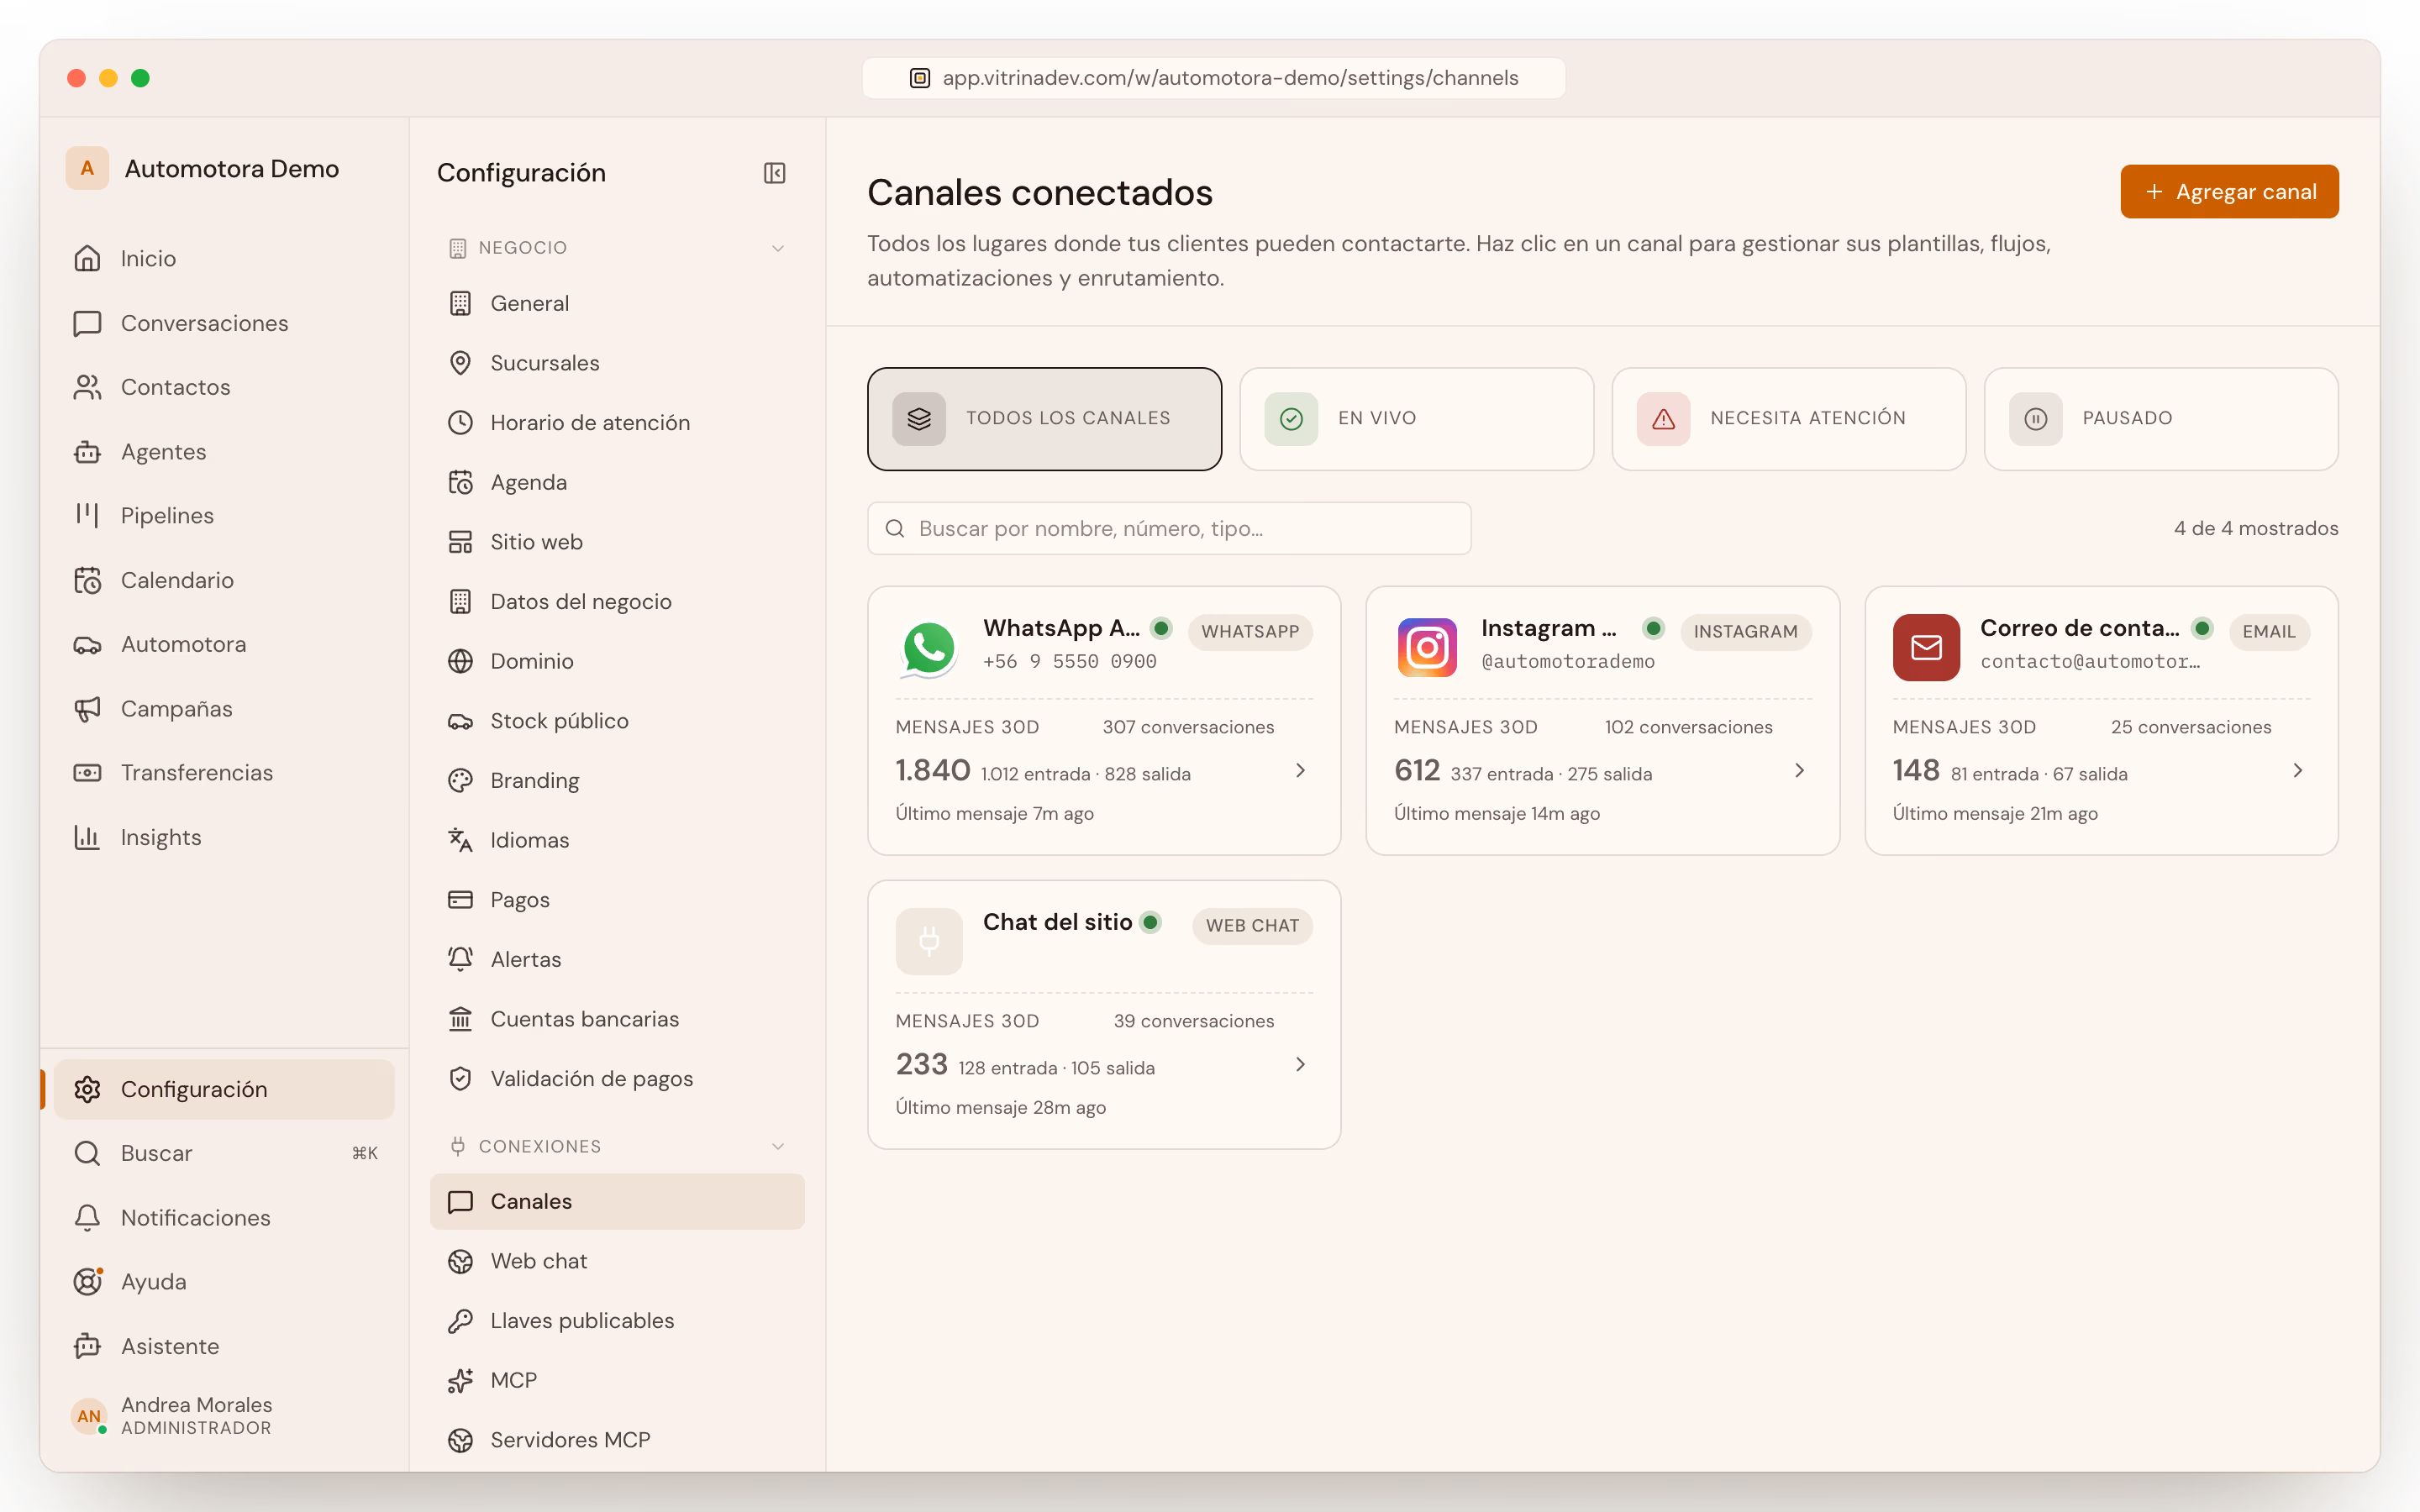Image resolution: width=2420 pixels, height=1512 pixels.
Task: Open Transferencias in sidebar
Action: coord(224,773)
